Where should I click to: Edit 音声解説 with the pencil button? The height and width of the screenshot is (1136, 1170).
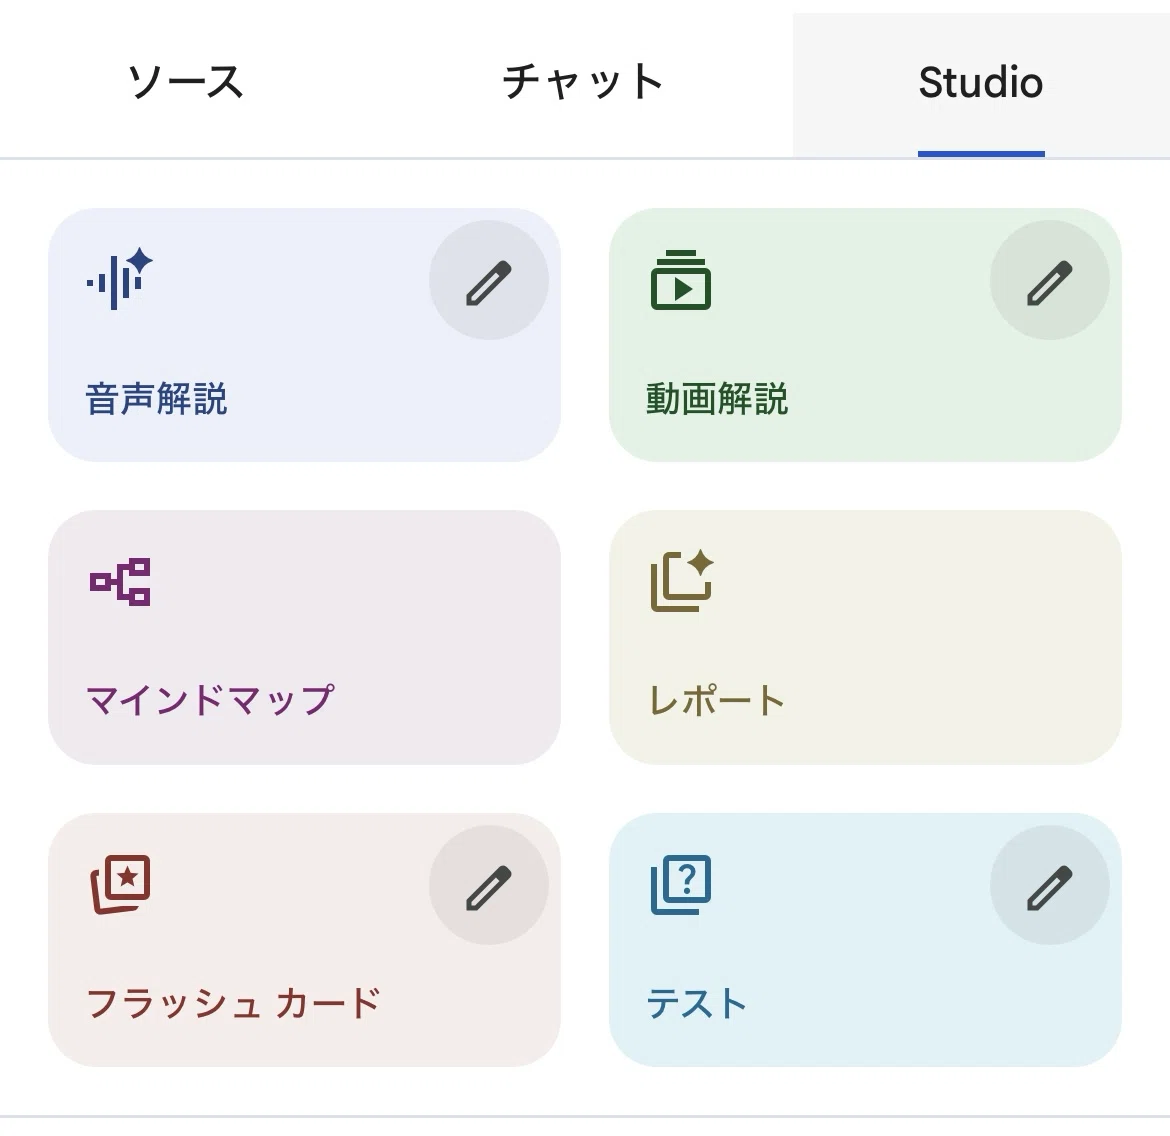pyautogui.click(x=489, y=280)
